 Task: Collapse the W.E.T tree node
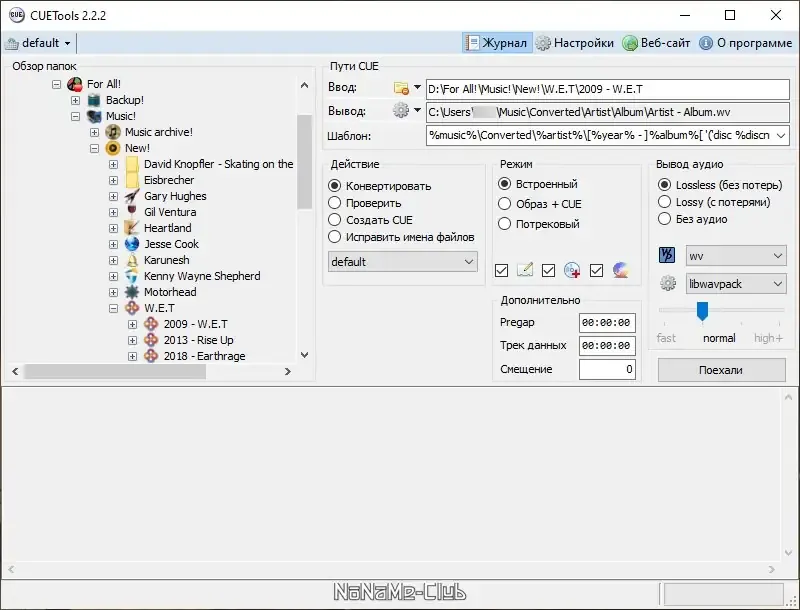[x=113, y=308]
